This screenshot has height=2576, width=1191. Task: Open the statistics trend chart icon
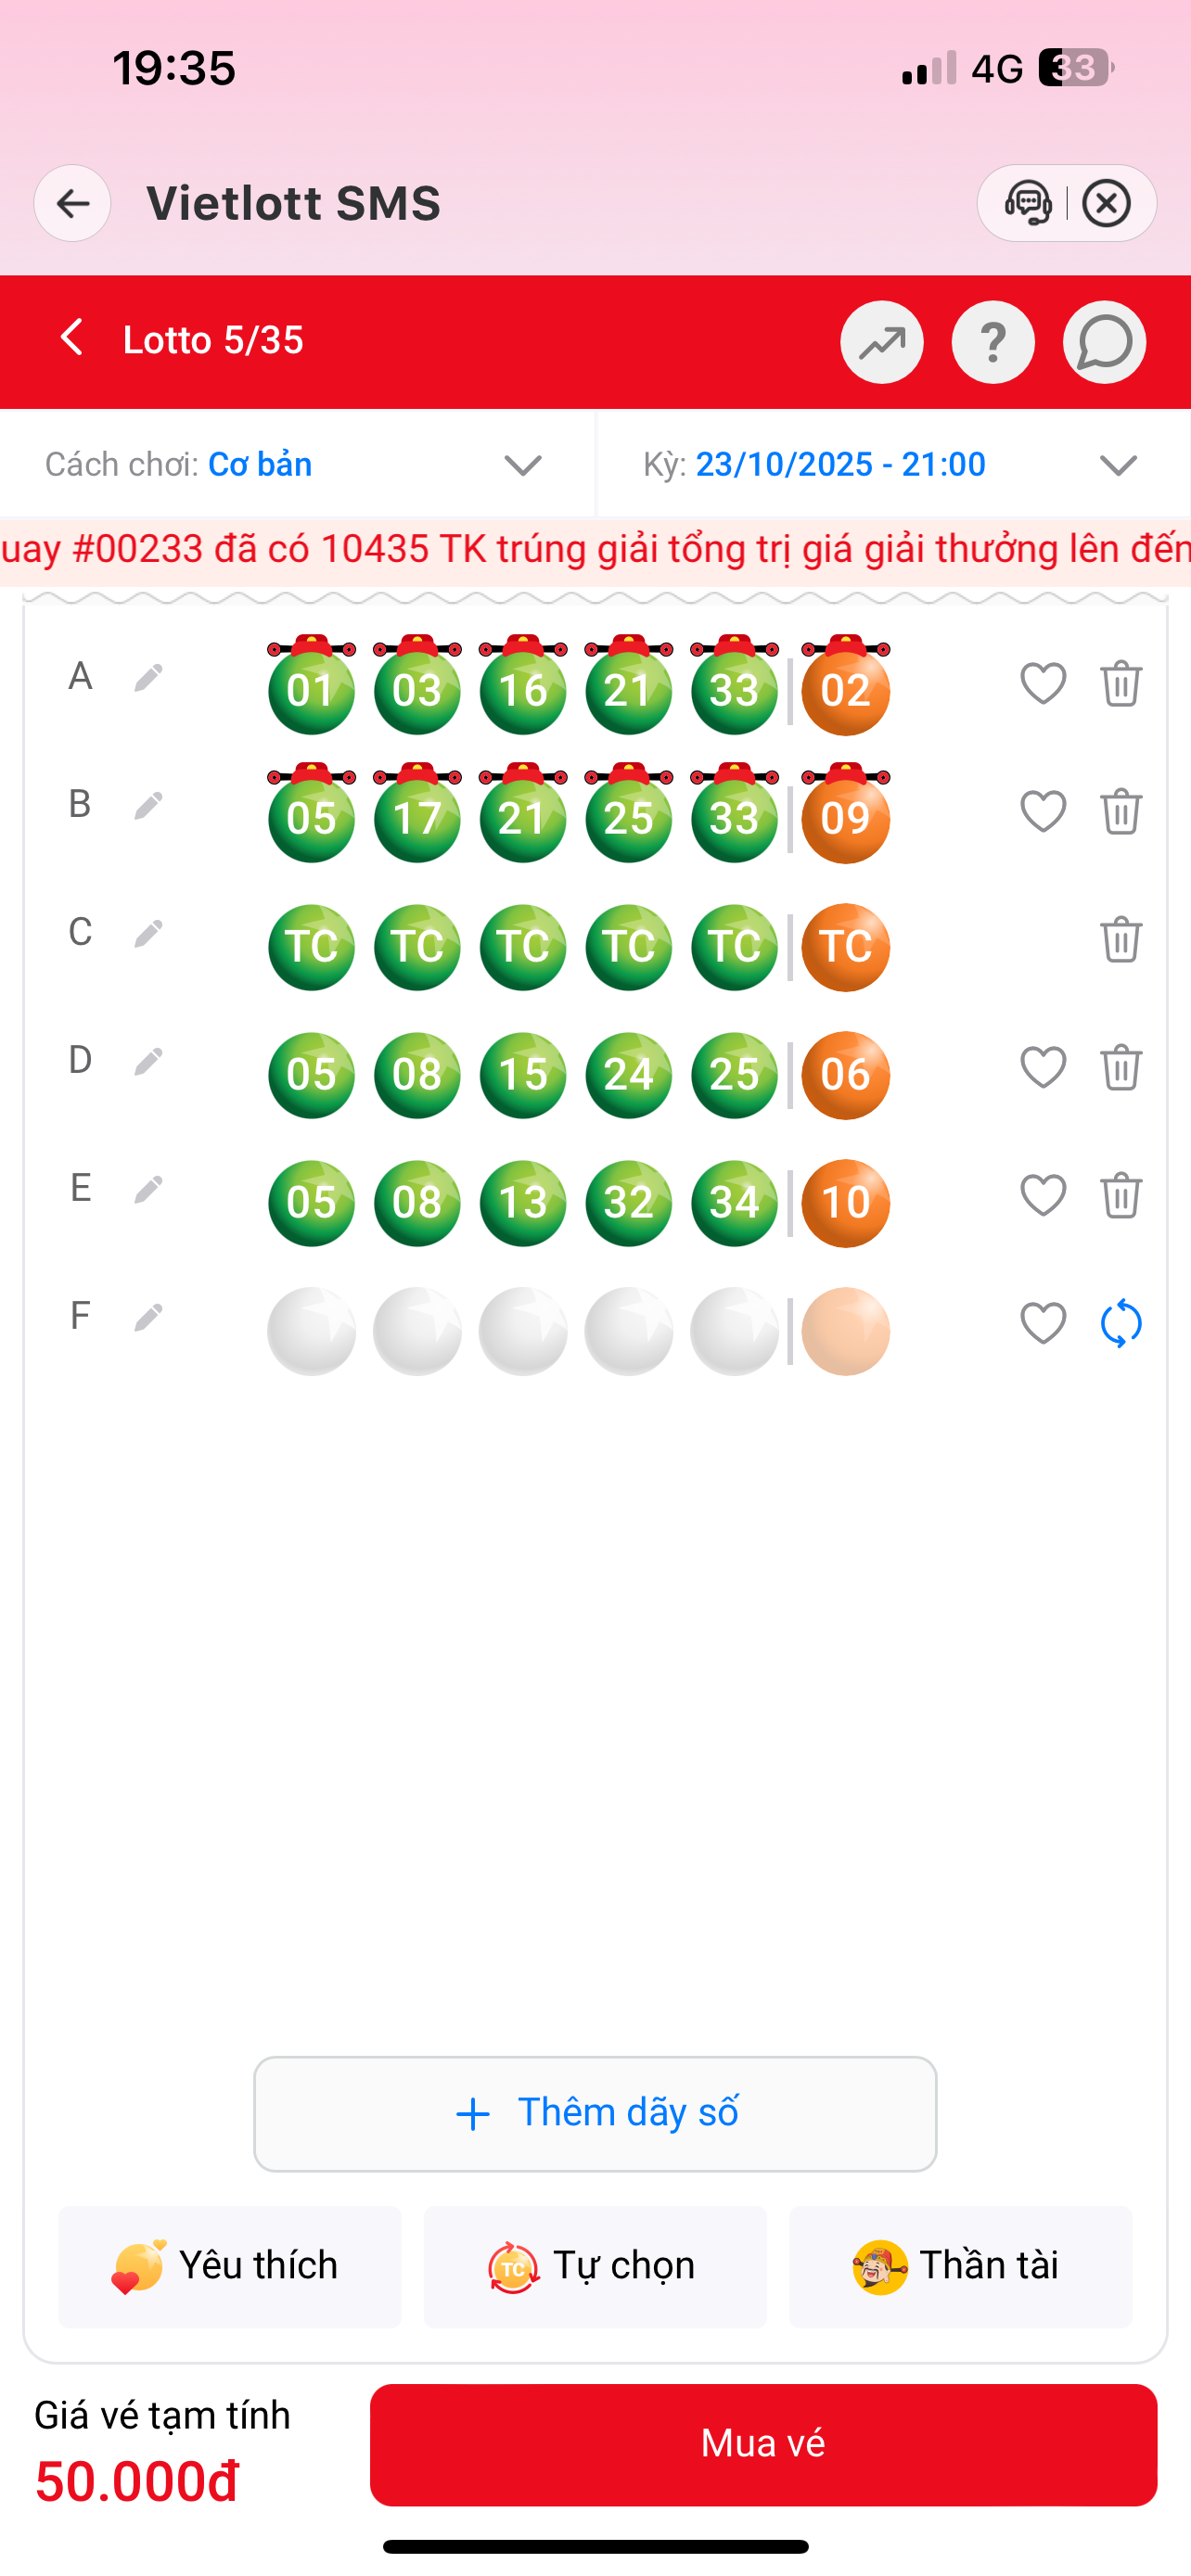point(881,342)
